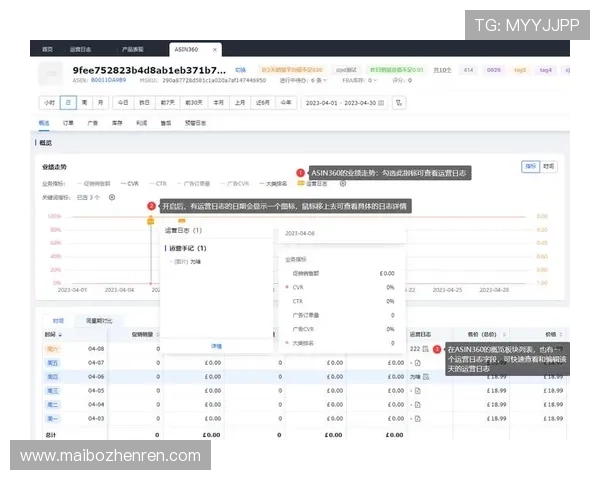Click the gear icon next to 已选 3 个

(111, 197)
